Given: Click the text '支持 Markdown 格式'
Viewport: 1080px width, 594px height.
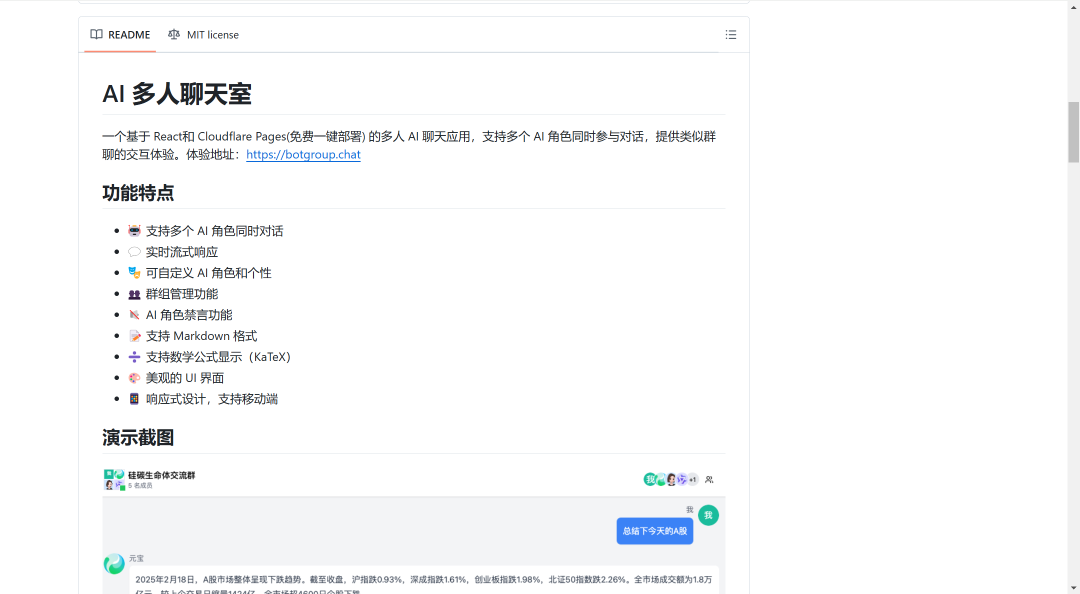Looking at the screenshot, I should click(x=201, y=336).
